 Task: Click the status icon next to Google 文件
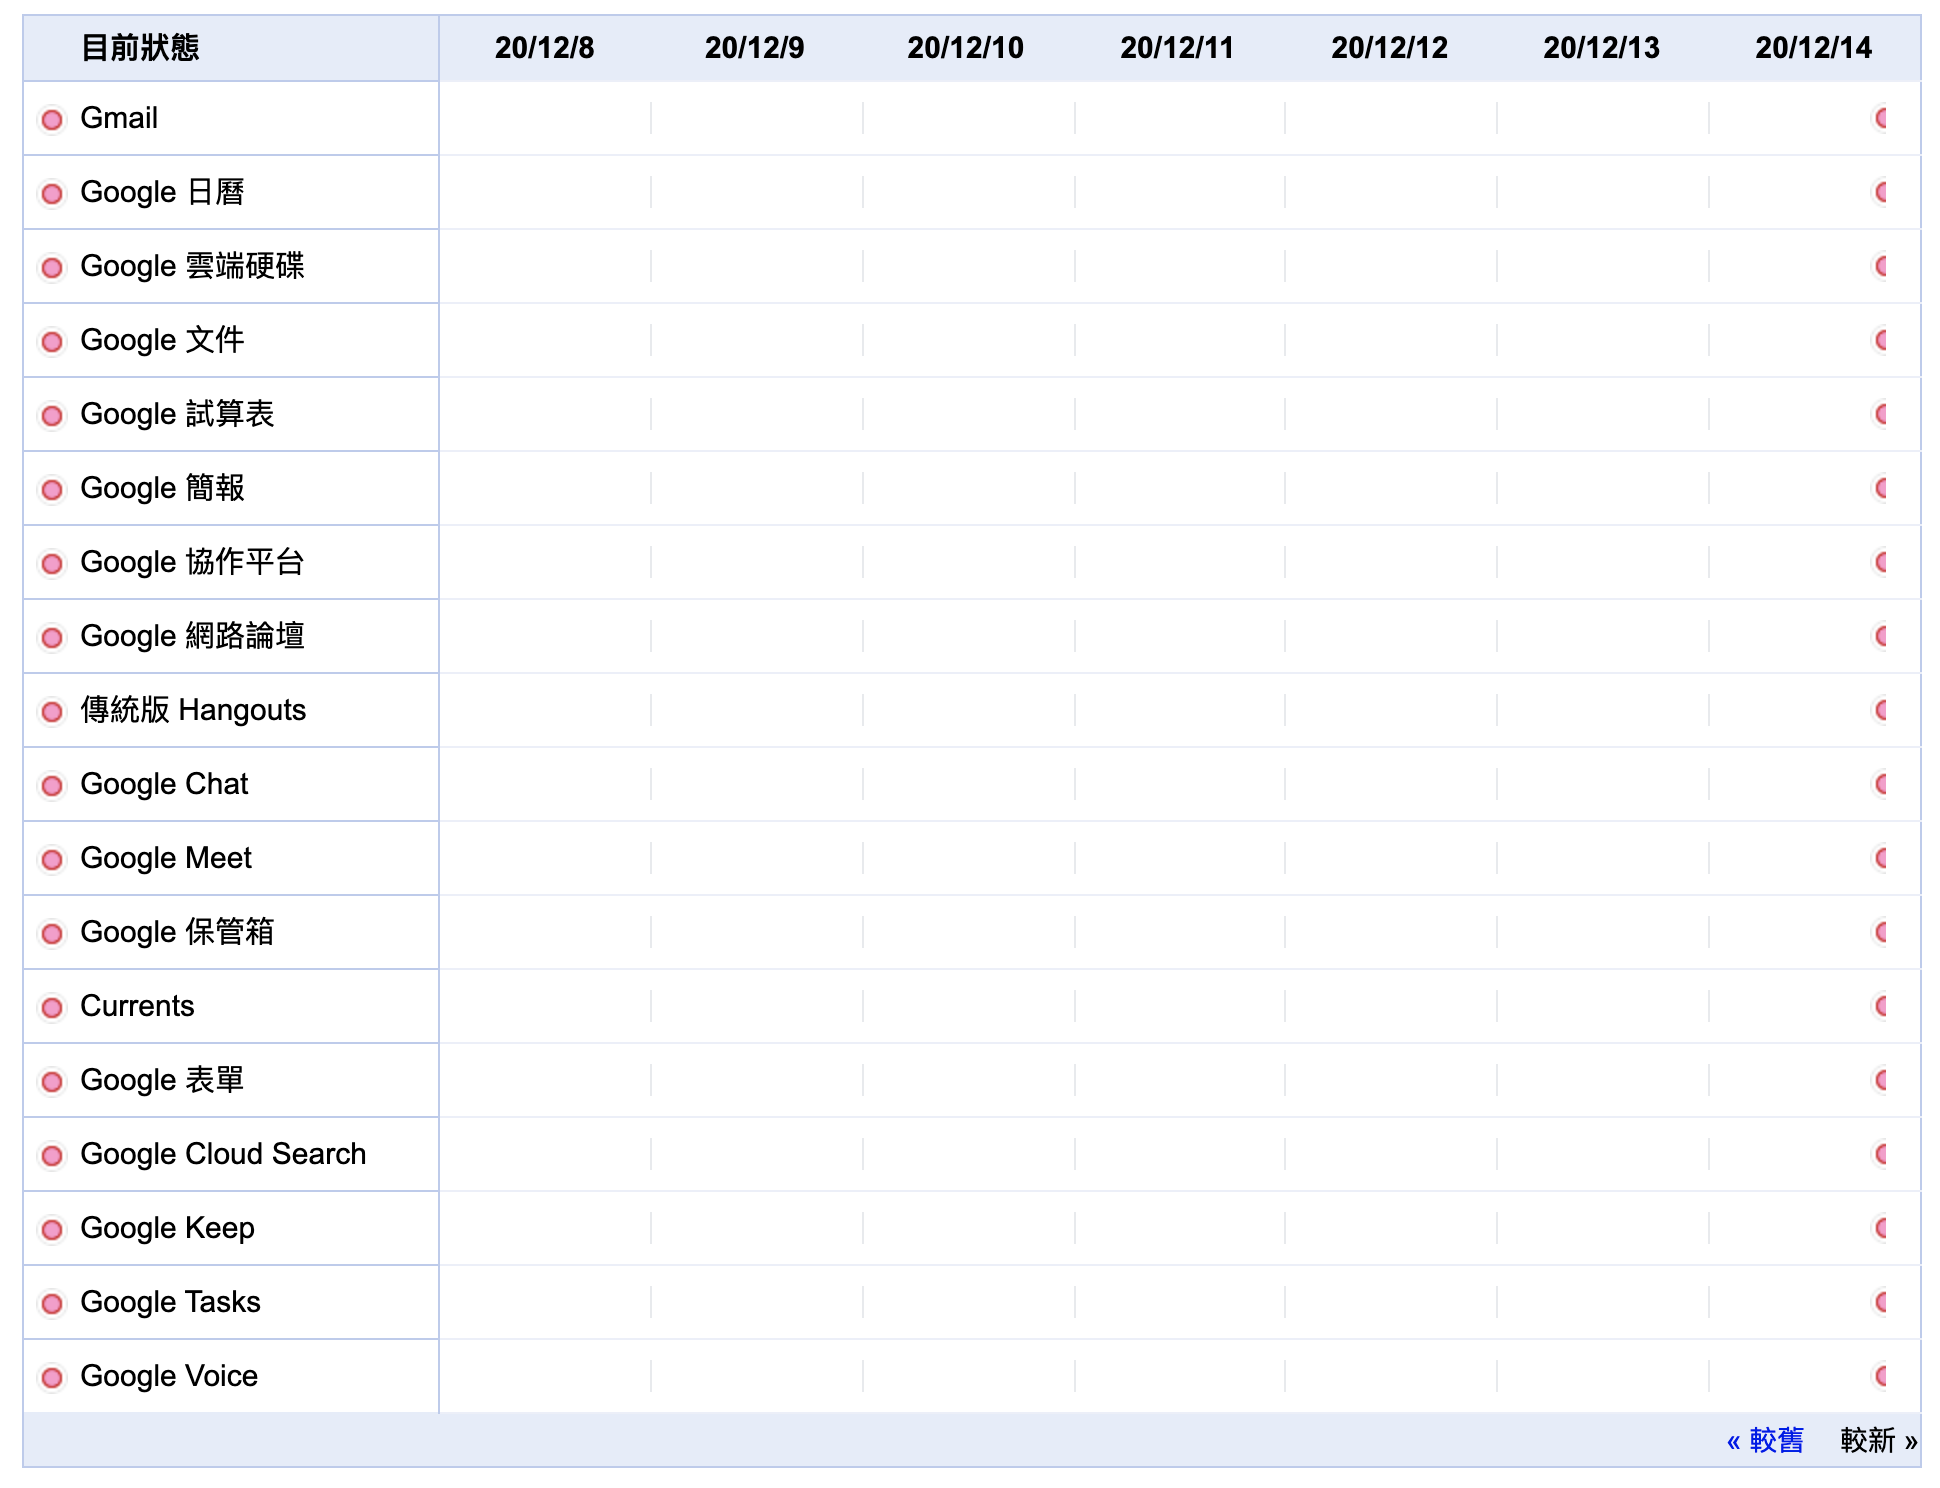coord(52,342)
